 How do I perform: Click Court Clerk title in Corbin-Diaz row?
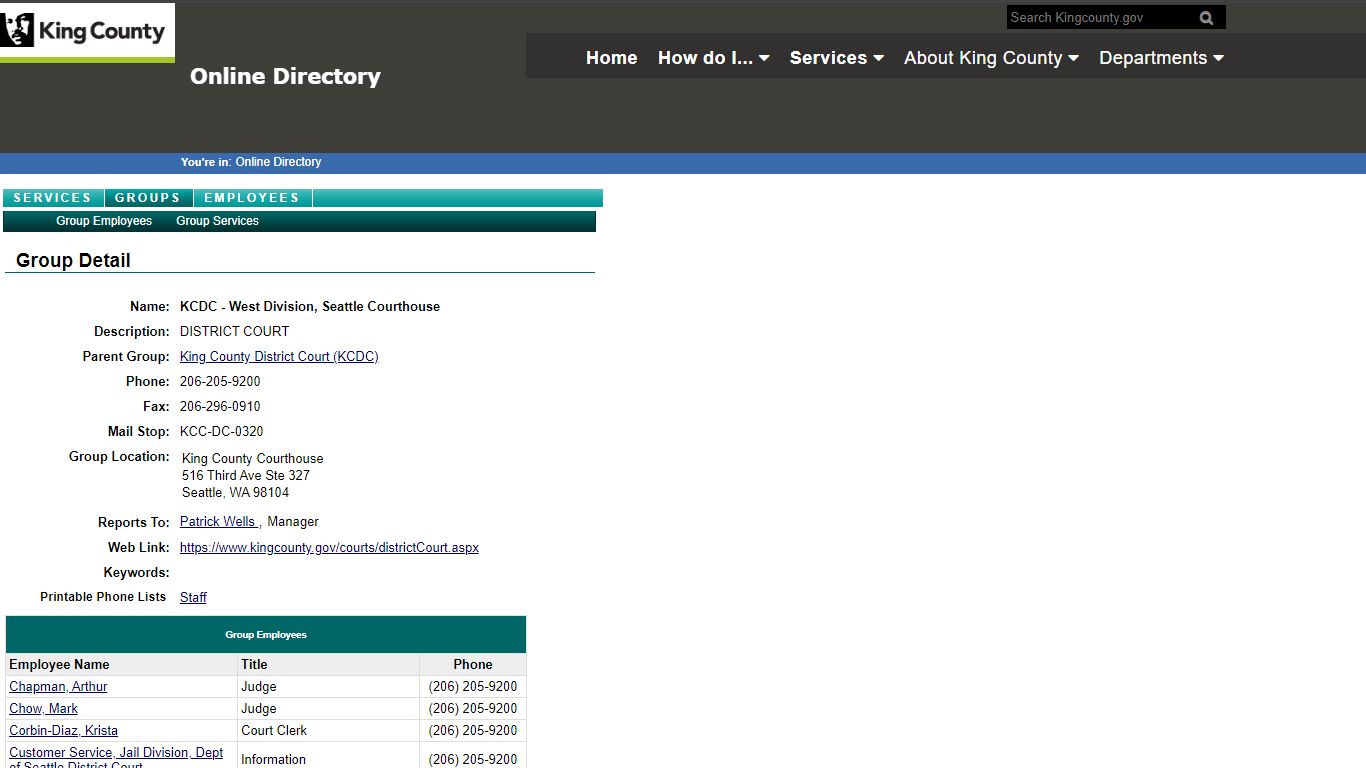[274, 731]
